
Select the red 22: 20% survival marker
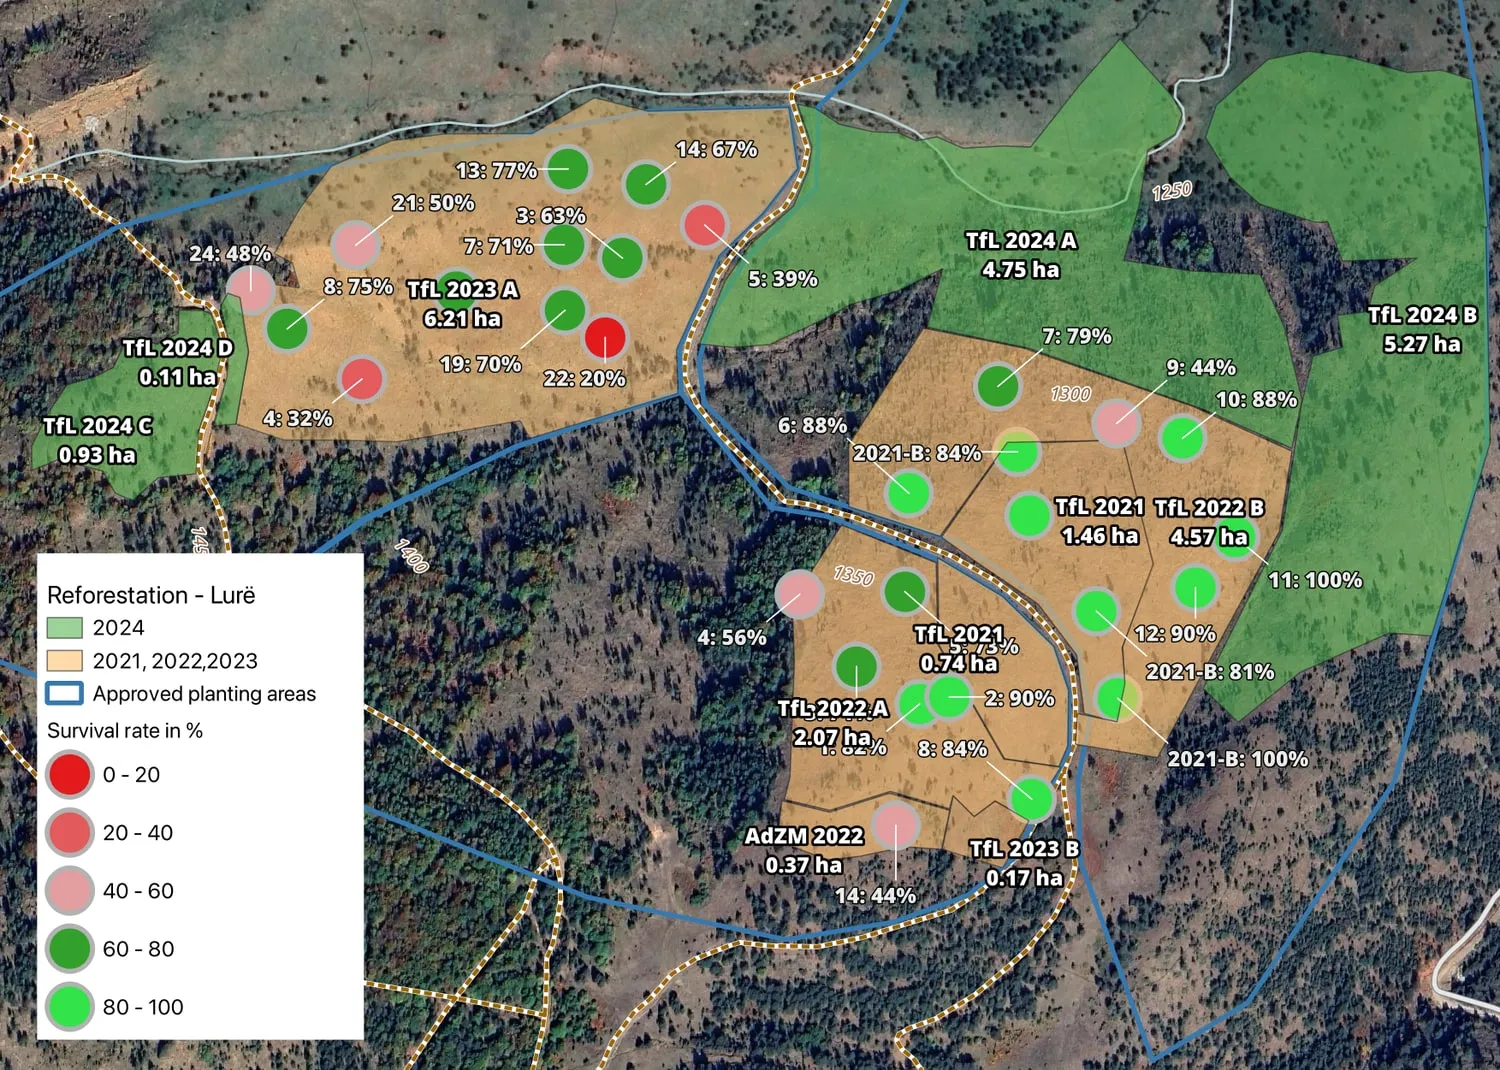pos(604,338)
